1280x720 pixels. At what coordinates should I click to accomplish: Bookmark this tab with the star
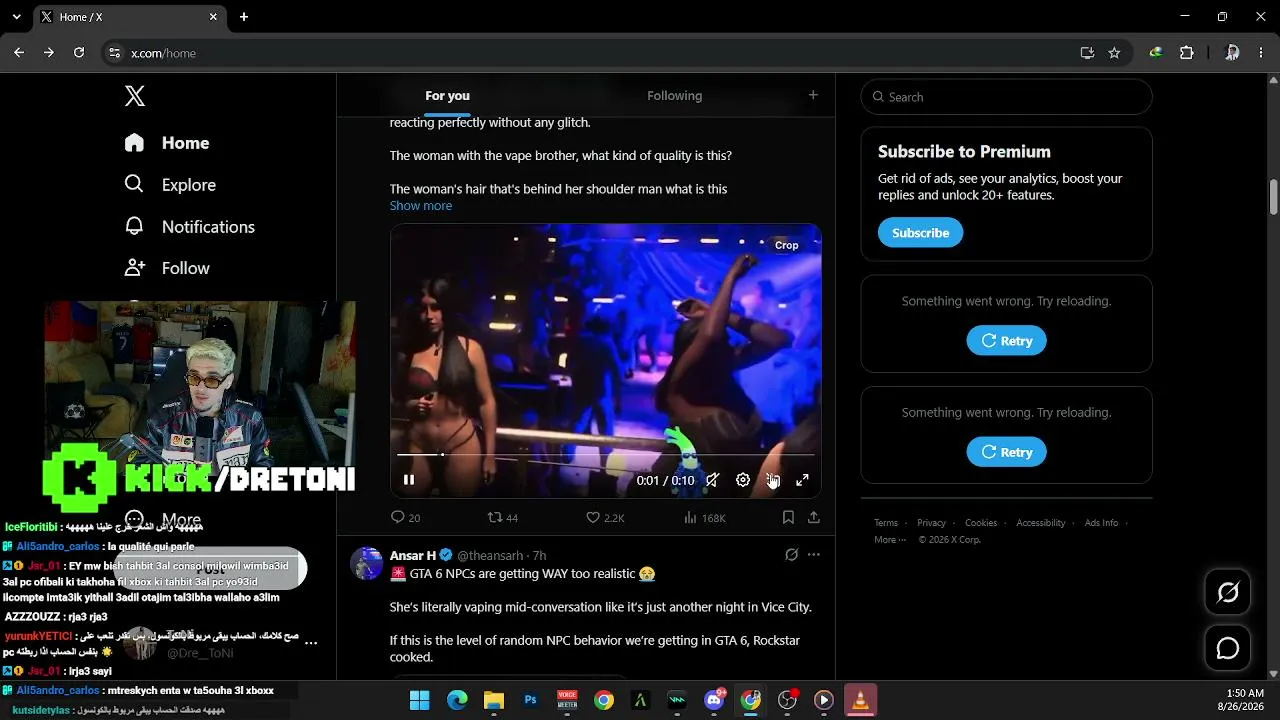click(x=1114, y=53)
